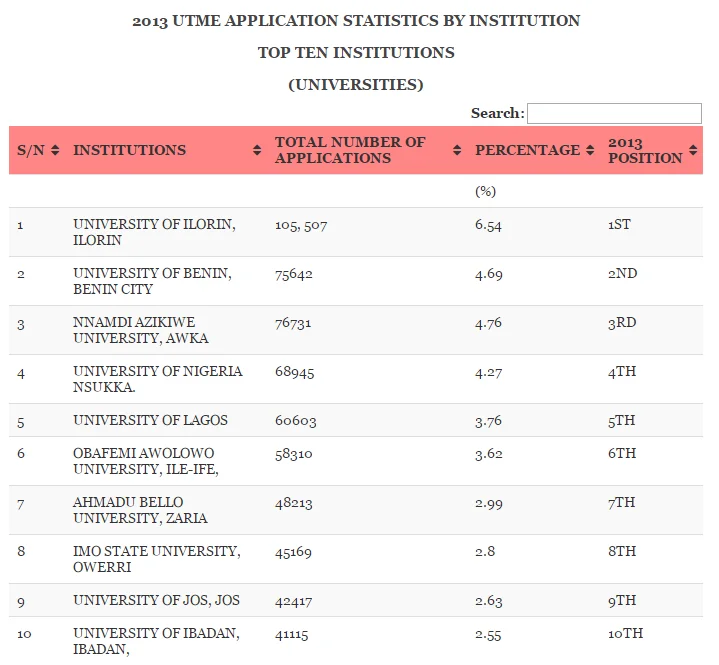Click the (UNIVERSITIES) subtitle
The image size is (719, 665).
click(356, 85)
